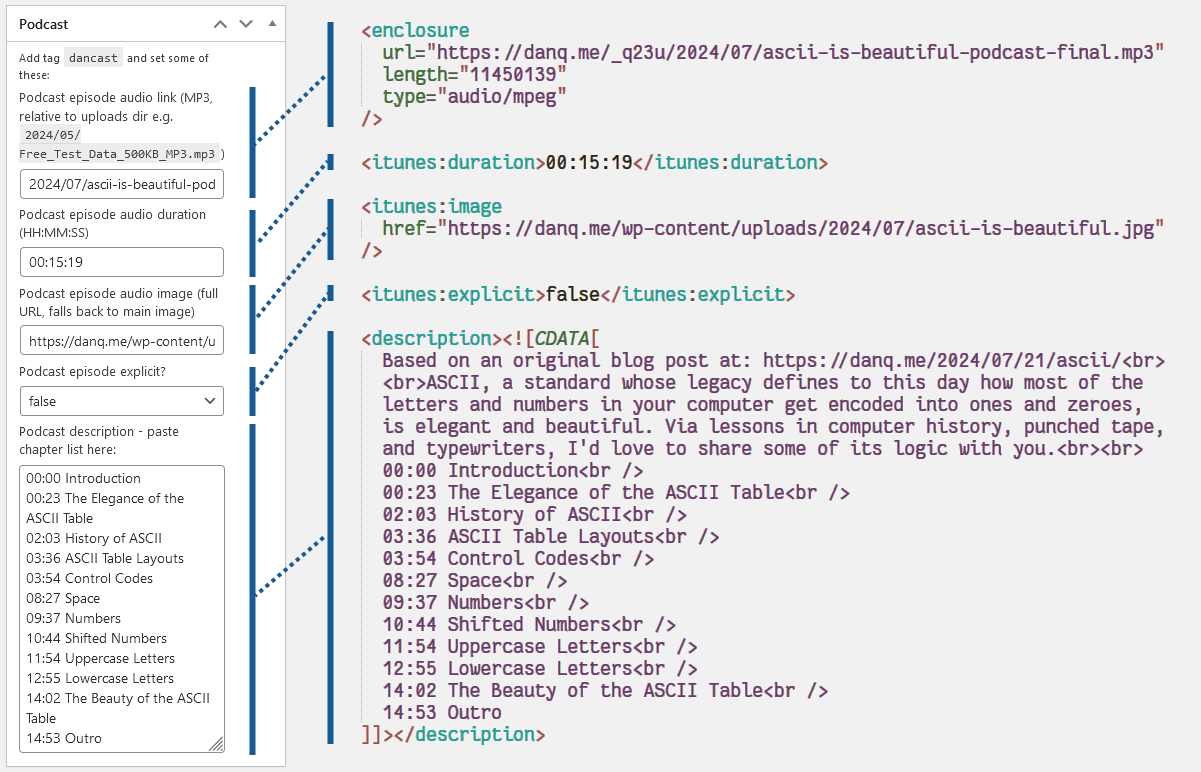Click the episode audio image URL field
This screenshot has height=772, width=1201.
pyautogui.click(x=122, y=341)
